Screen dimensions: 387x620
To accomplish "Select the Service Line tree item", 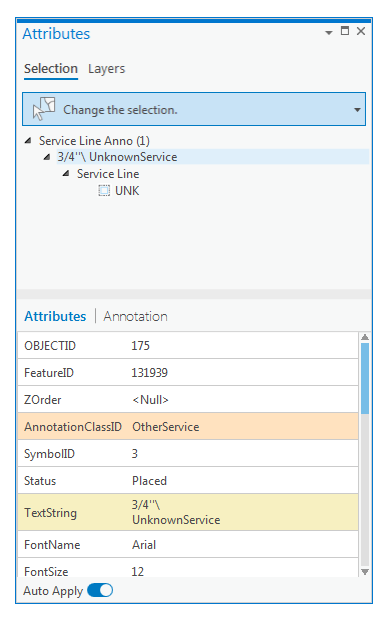I will point(108,174).
